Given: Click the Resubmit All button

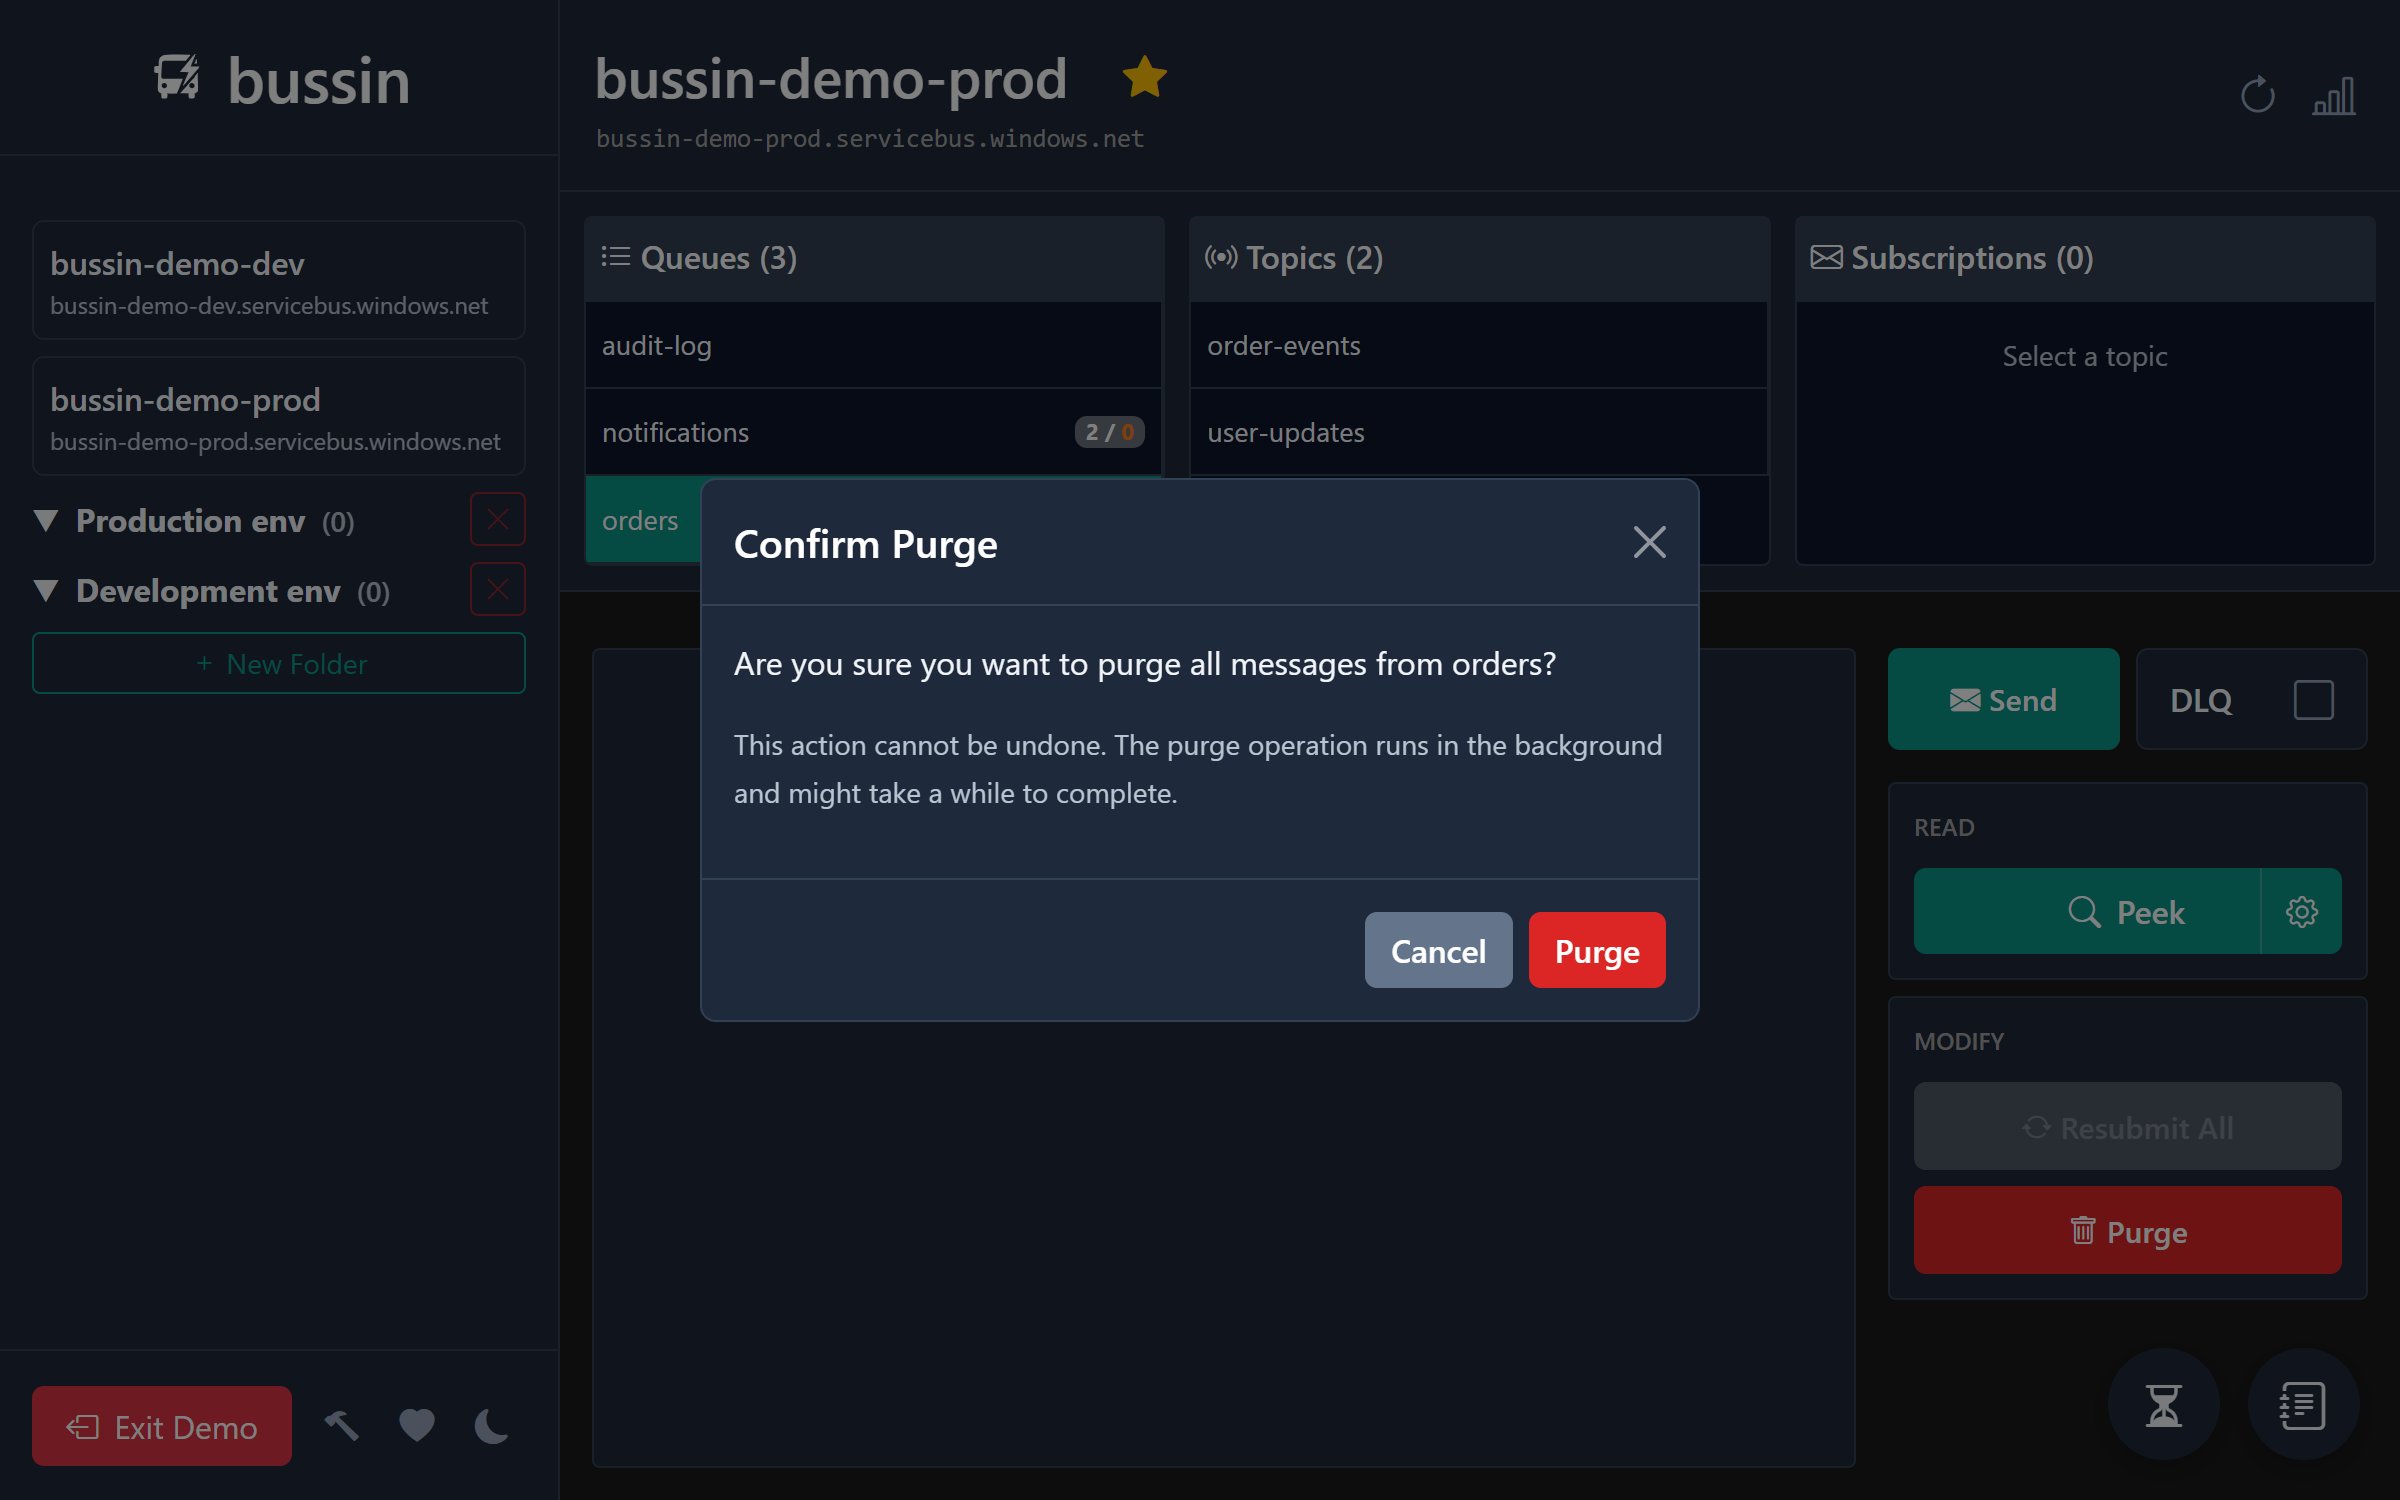Looking at the screenshot, I should [2127, 1127].
